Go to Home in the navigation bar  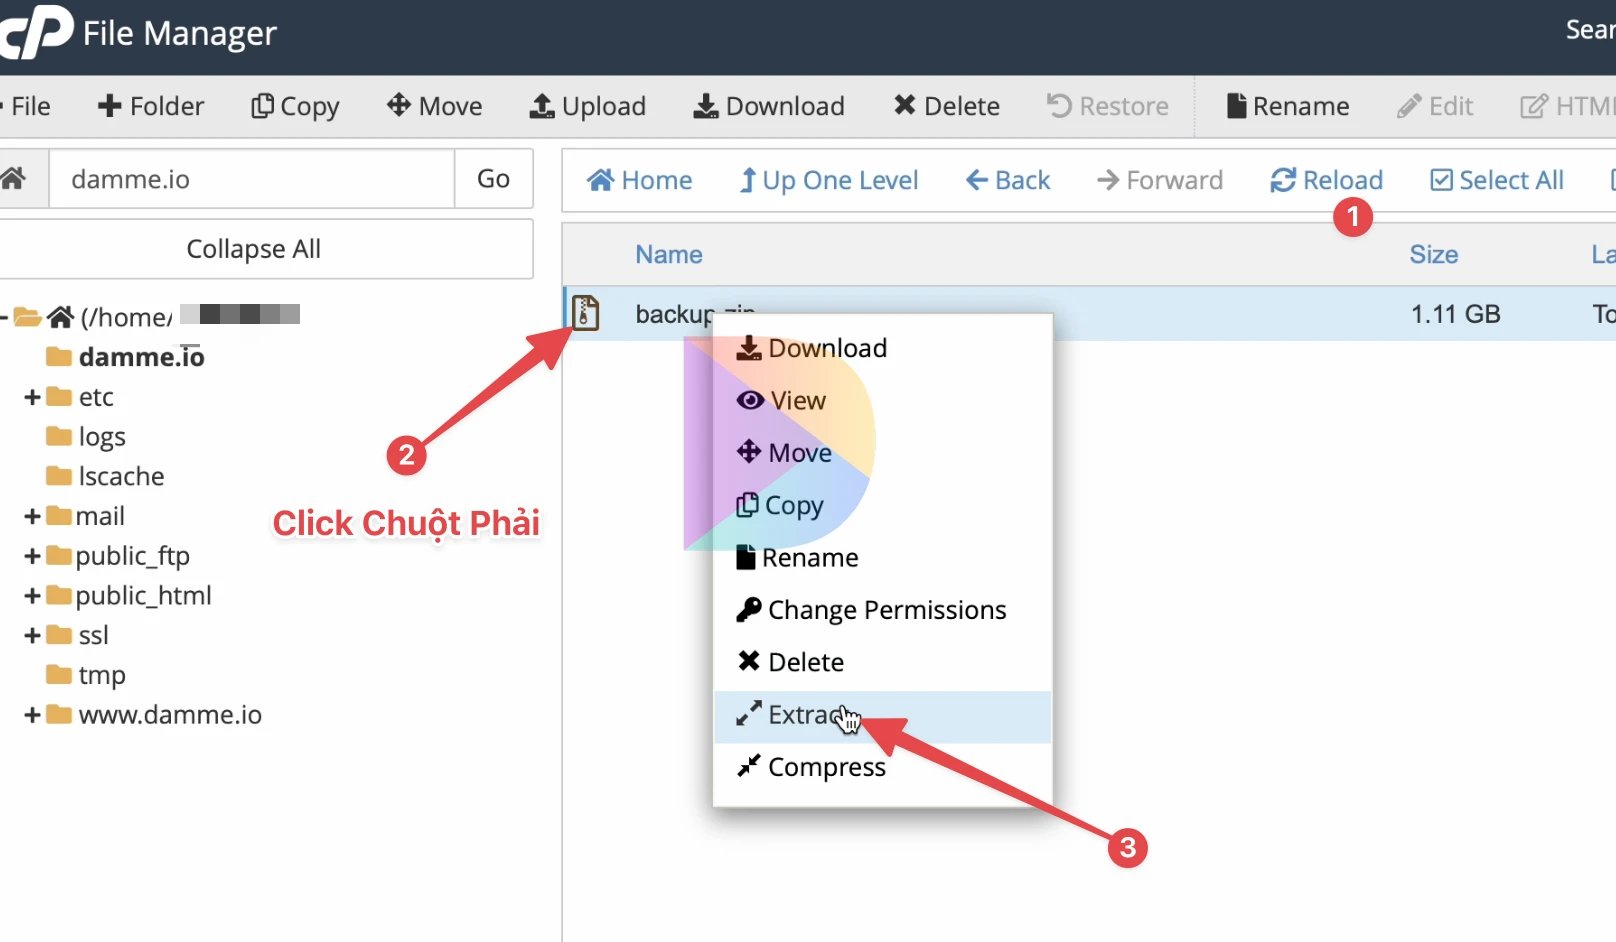pos(639,180)
